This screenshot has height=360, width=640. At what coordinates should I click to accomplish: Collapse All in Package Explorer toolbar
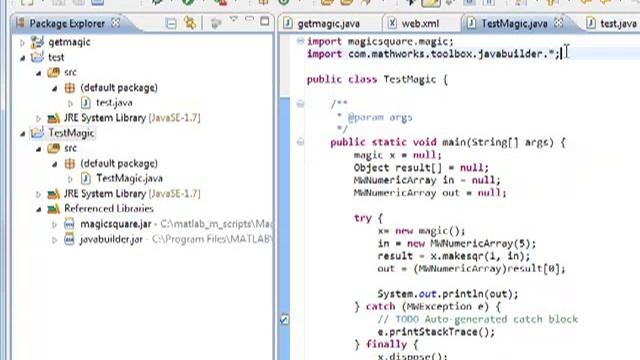pyautogui.click(x=171, y=23)
